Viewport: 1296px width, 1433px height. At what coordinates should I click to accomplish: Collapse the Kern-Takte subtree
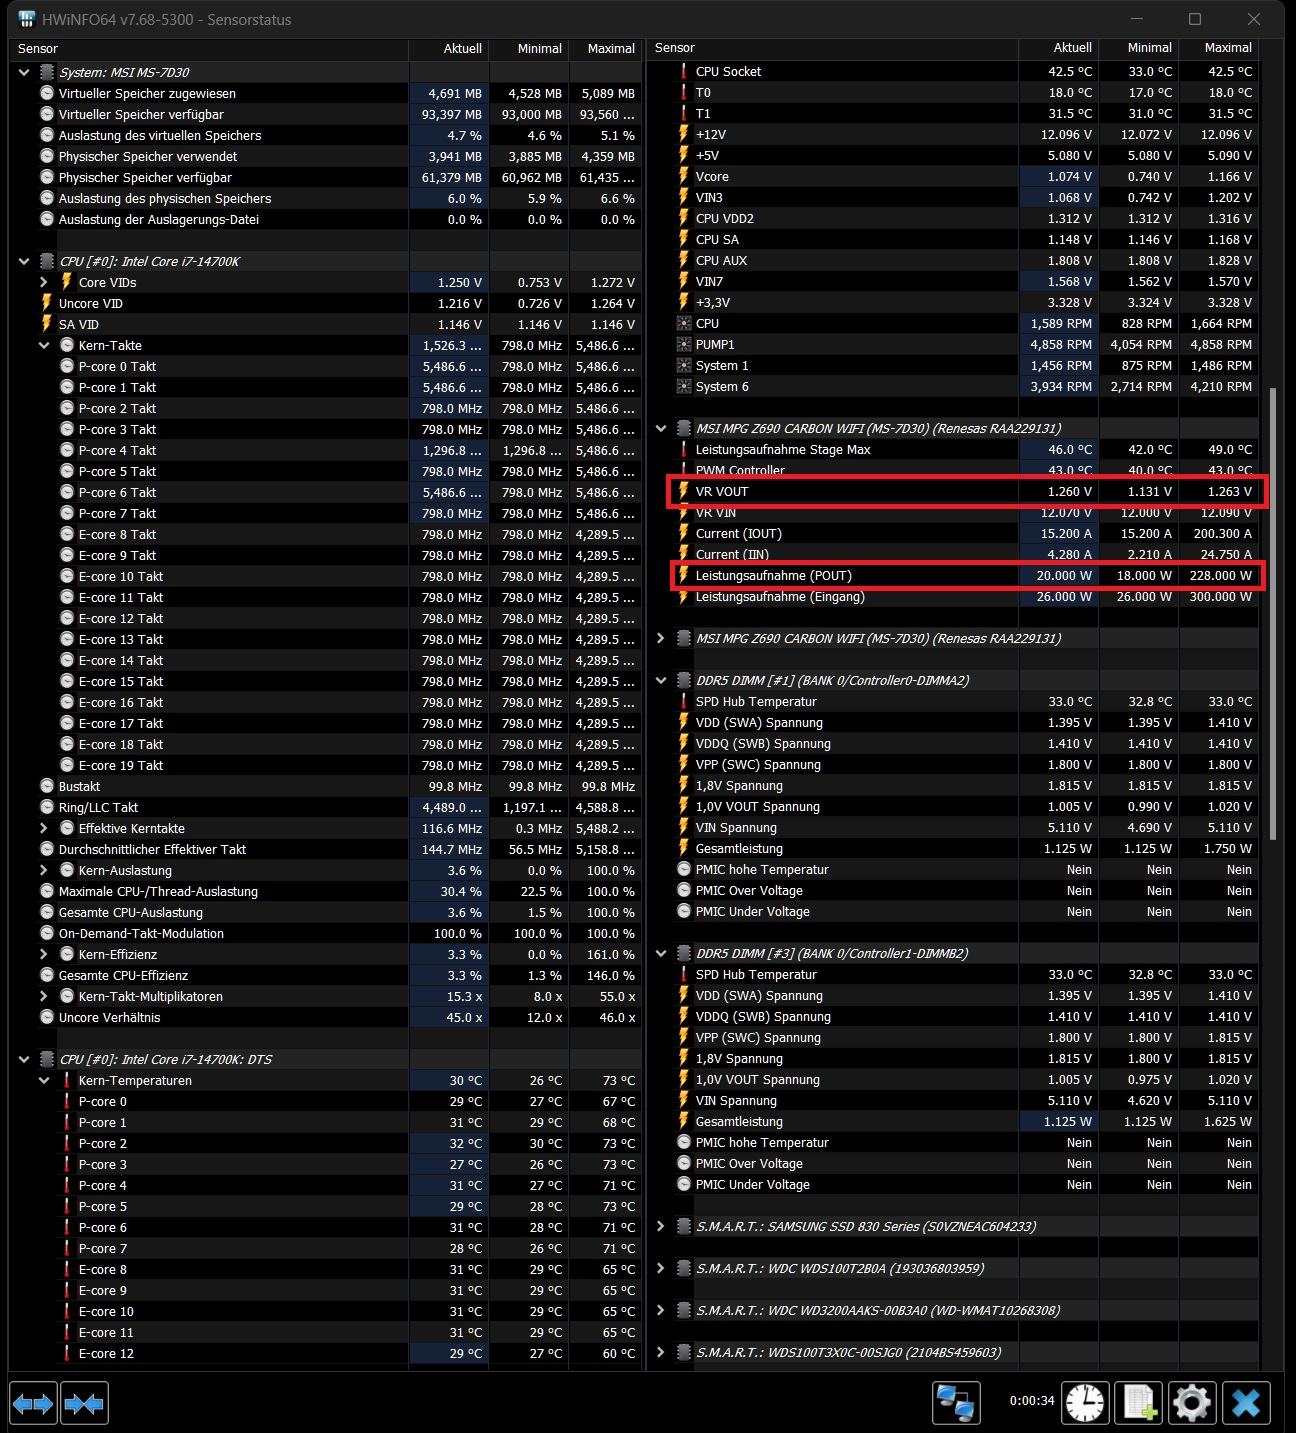click(x=44, y=345)
